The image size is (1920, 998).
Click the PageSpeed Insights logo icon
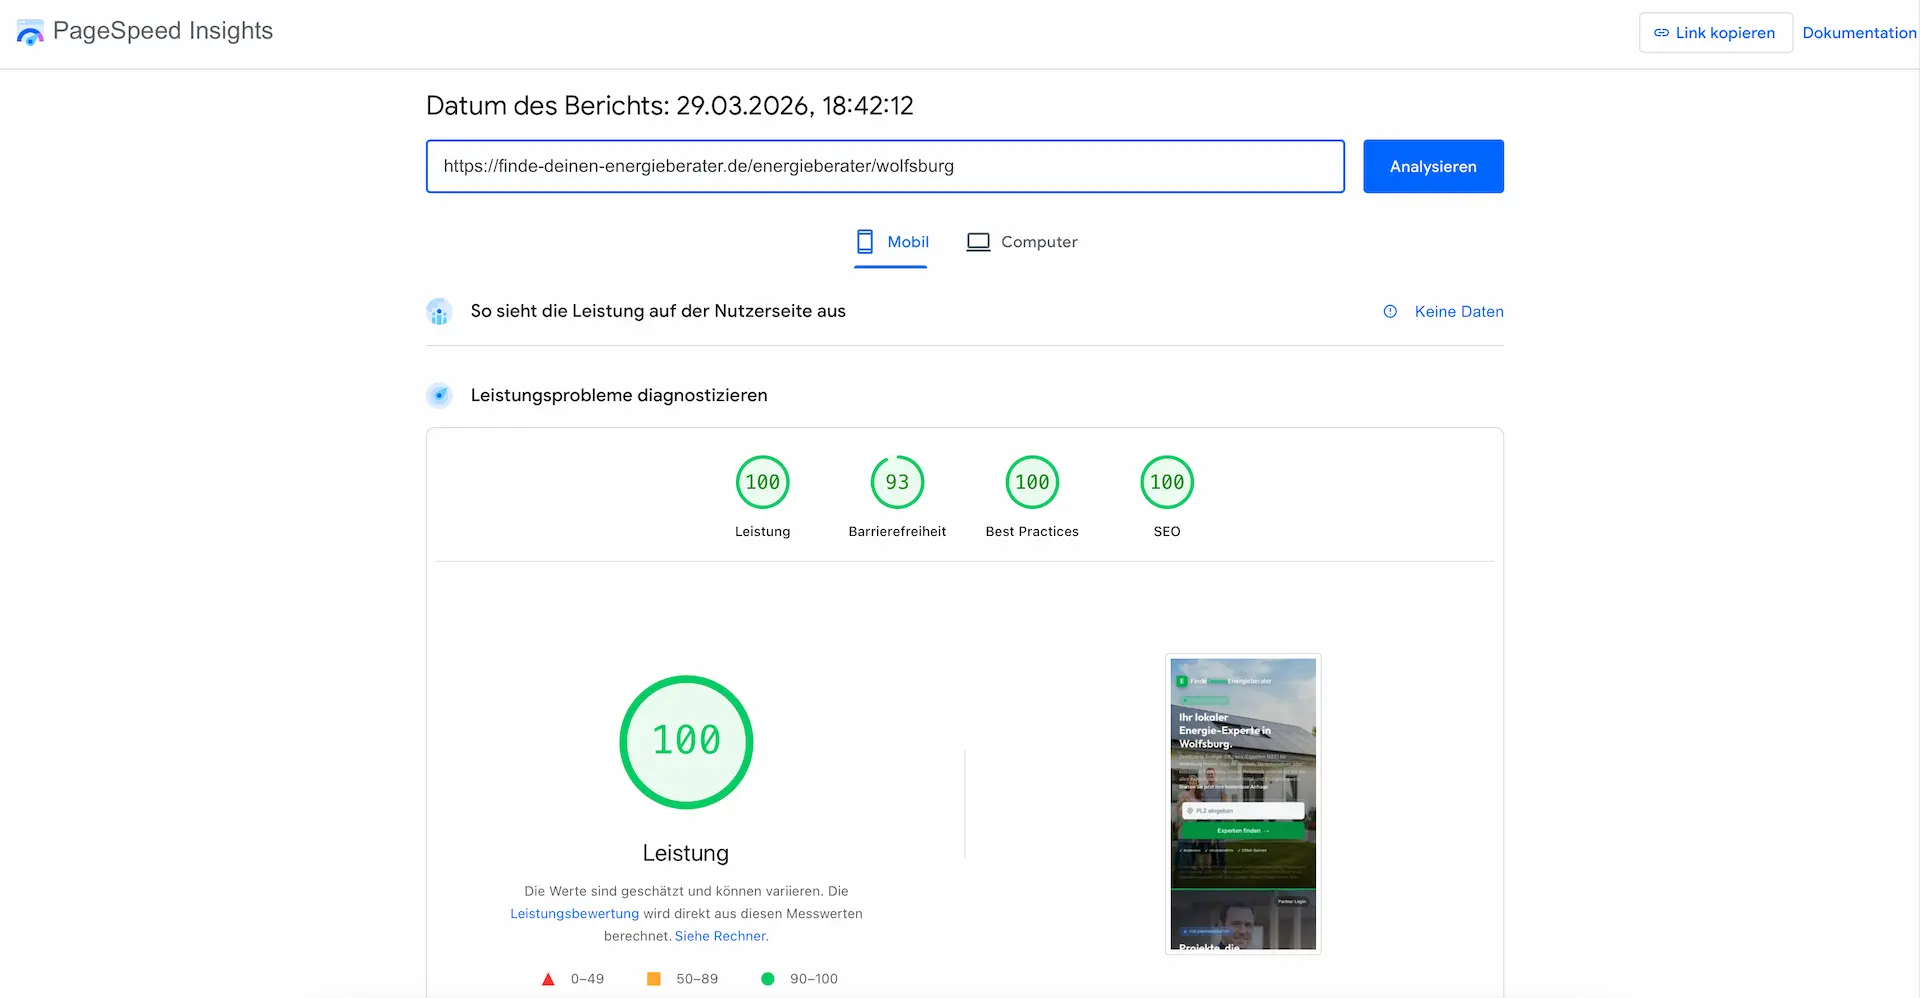tap(30, 32)
